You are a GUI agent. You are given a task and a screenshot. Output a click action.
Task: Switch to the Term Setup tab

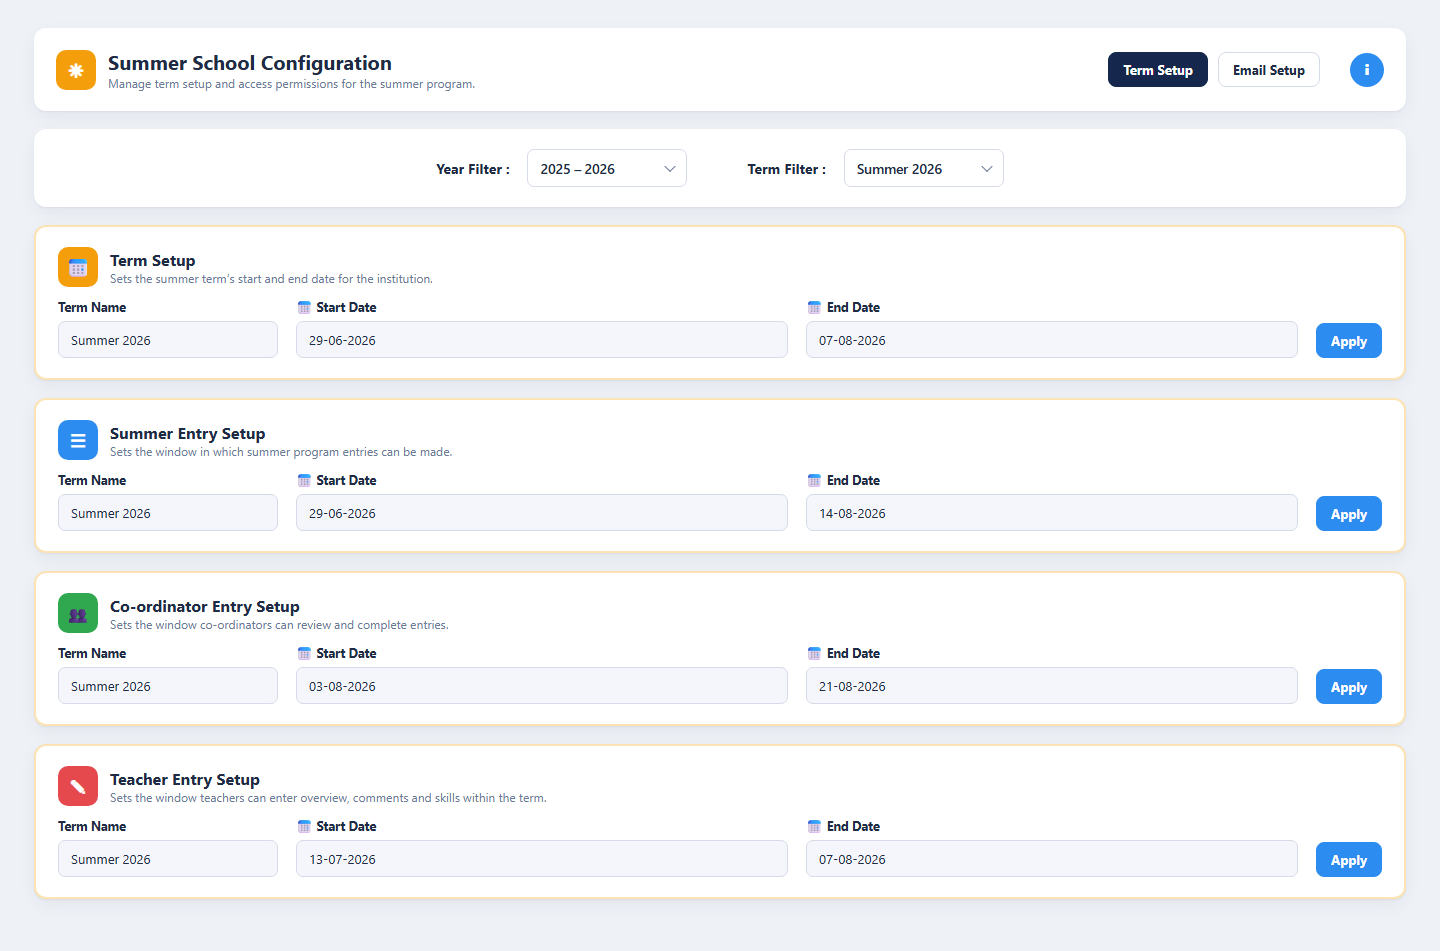click(1158, 70)
